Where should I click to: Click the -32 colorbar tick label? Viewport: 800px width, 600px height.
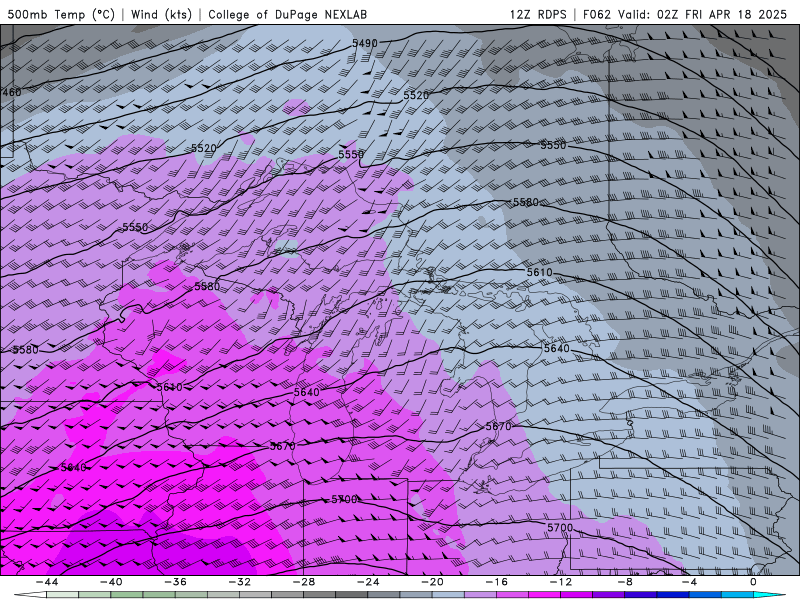coord(239,582)
